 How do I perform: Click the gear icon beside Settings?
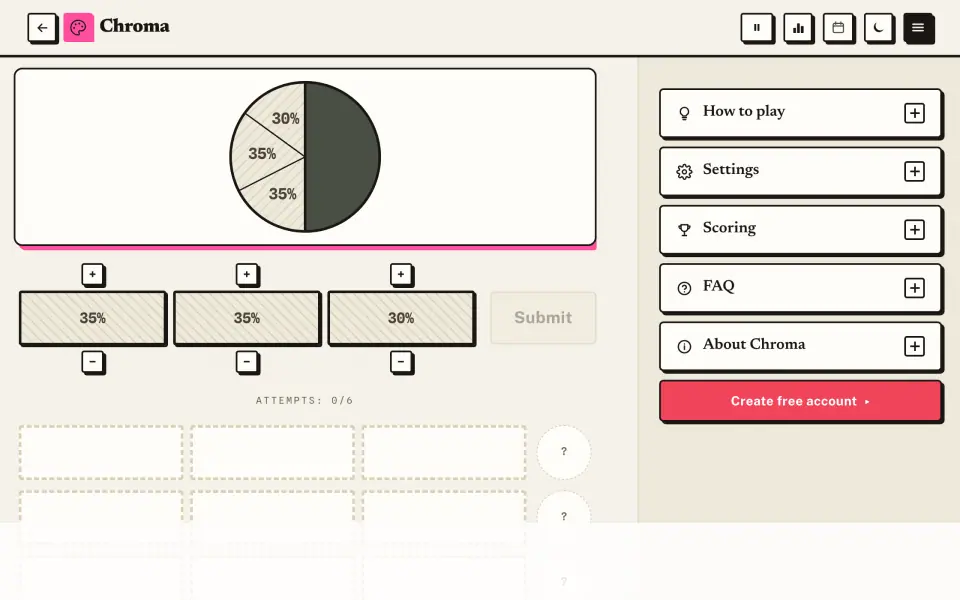[684, 171]
